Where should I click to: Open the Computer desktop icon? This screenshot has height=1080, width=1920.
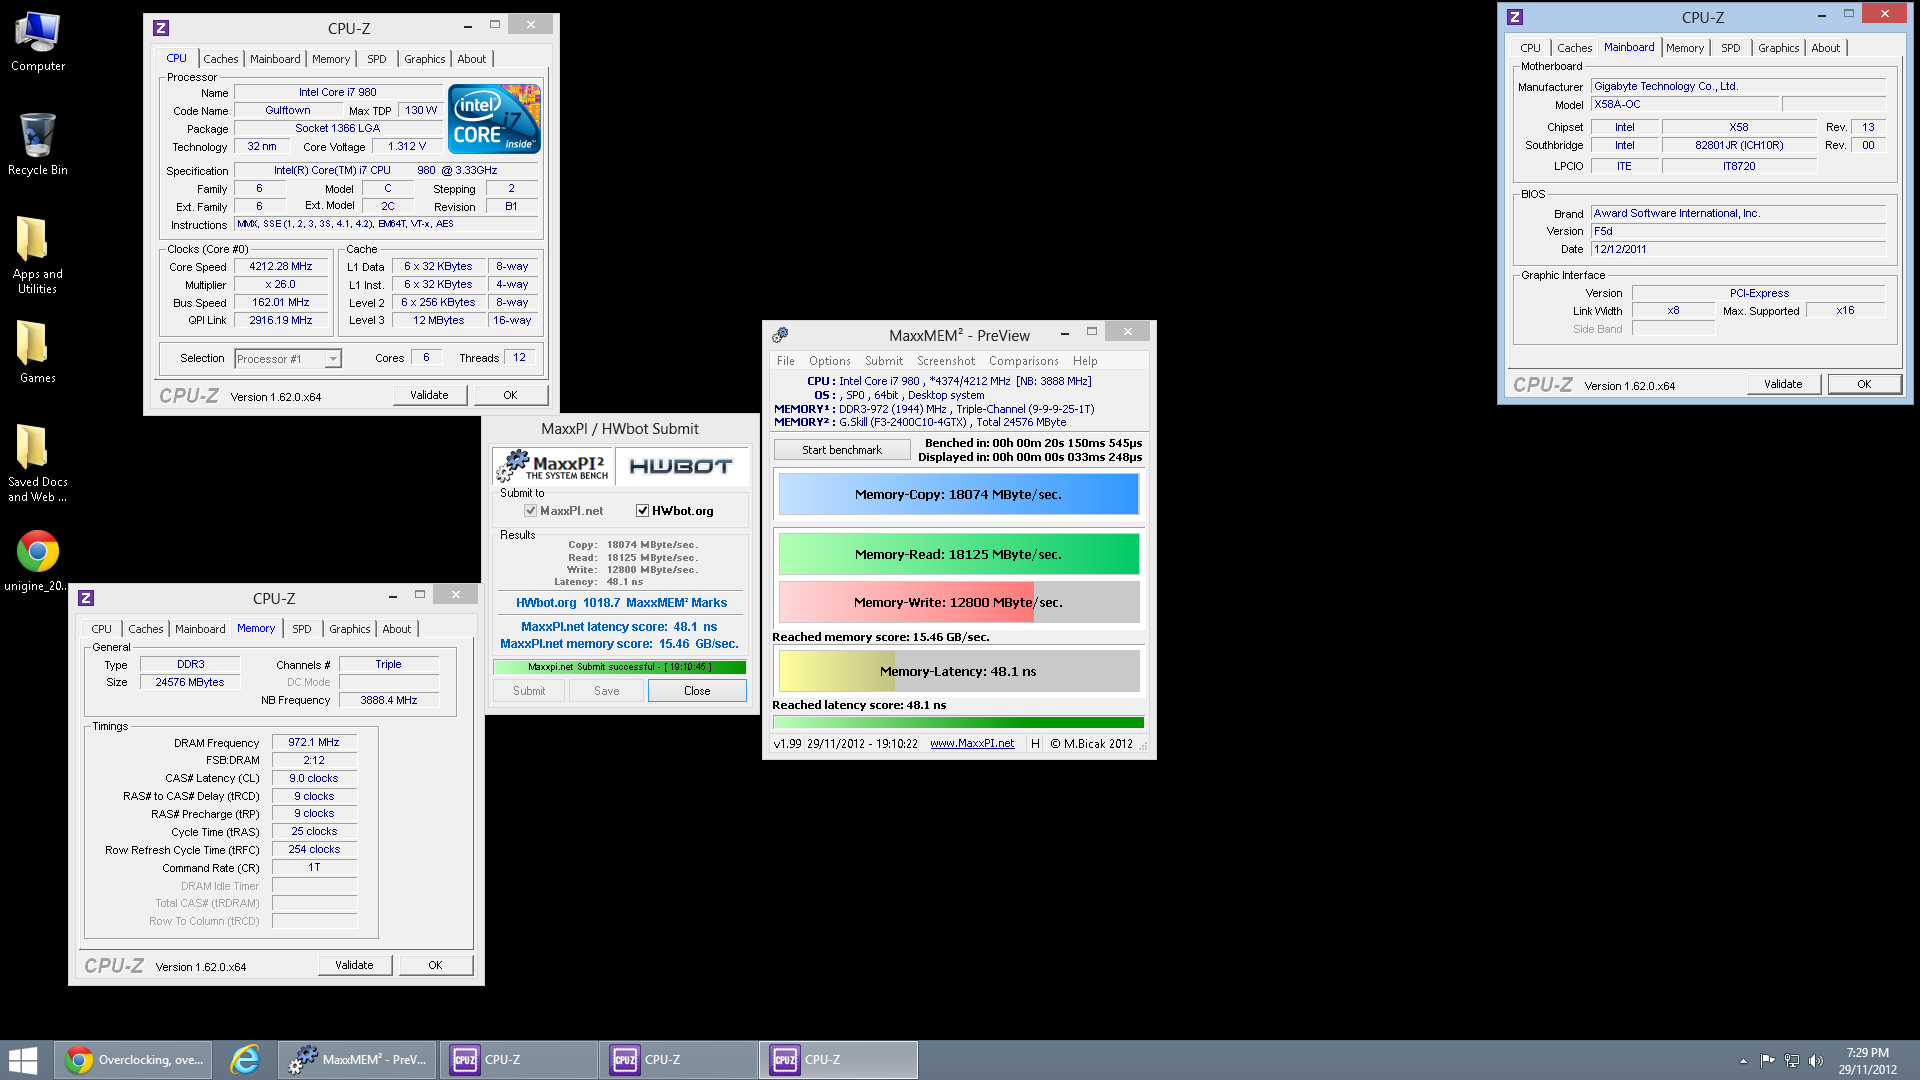38,42
